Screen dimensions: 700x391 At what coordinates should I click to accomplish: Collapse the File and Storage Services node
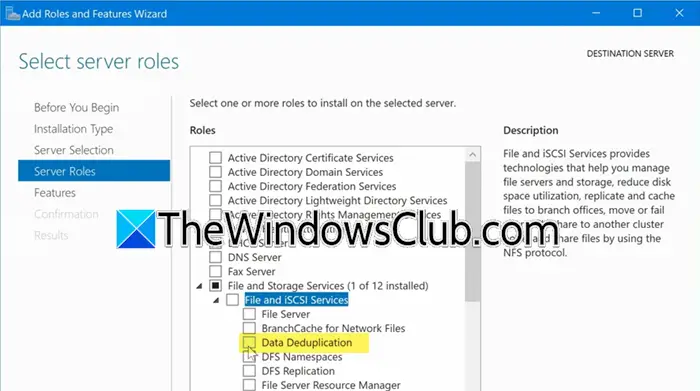click(199, 286)
